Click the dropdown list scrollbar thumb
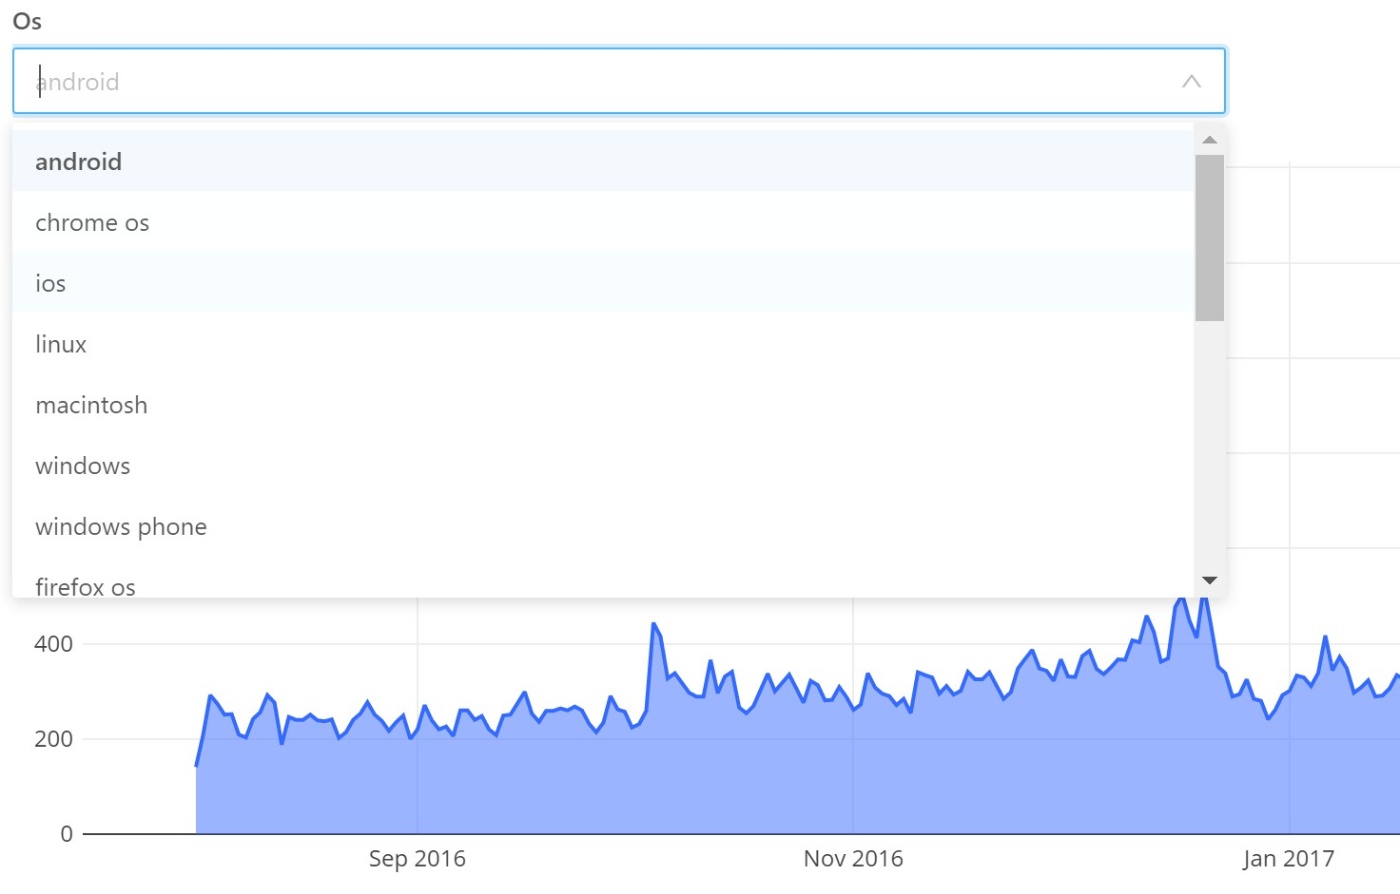The width and height of the screenshot is (1400, 894). pos(1209,238)
